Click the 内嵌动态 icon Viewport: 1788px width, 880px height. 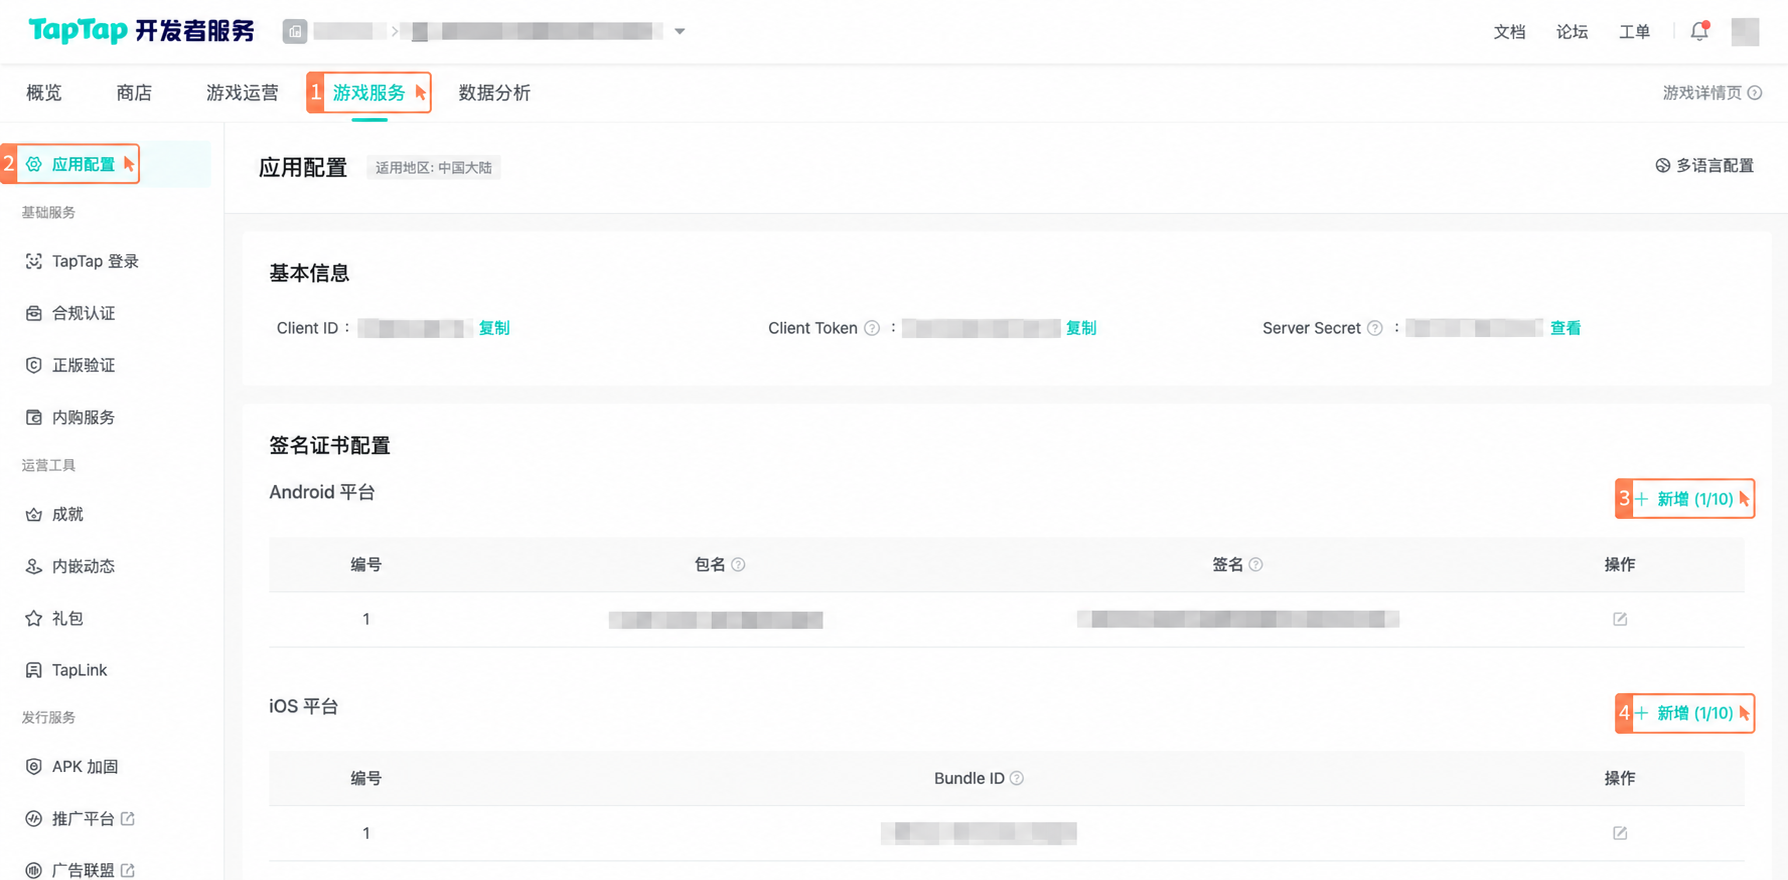coord(34,566)
